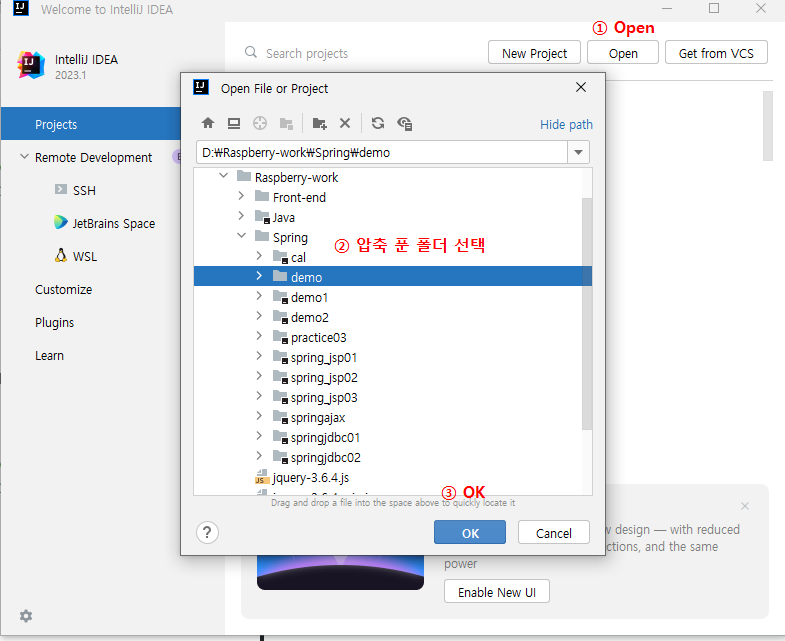
Task: Click Get from VCS button
Action: [716, 53]
